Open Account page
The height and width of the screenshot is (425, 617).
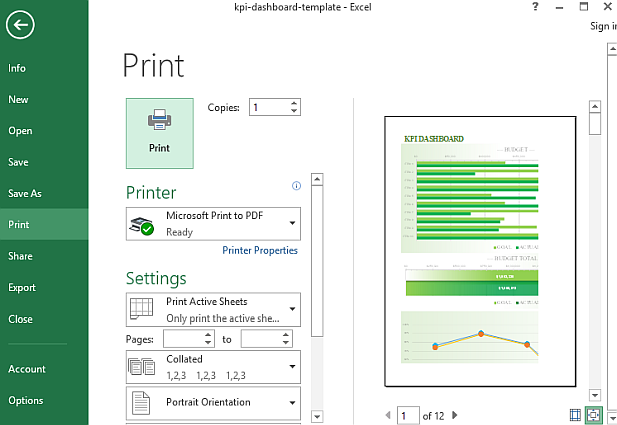tap(44, 369)
